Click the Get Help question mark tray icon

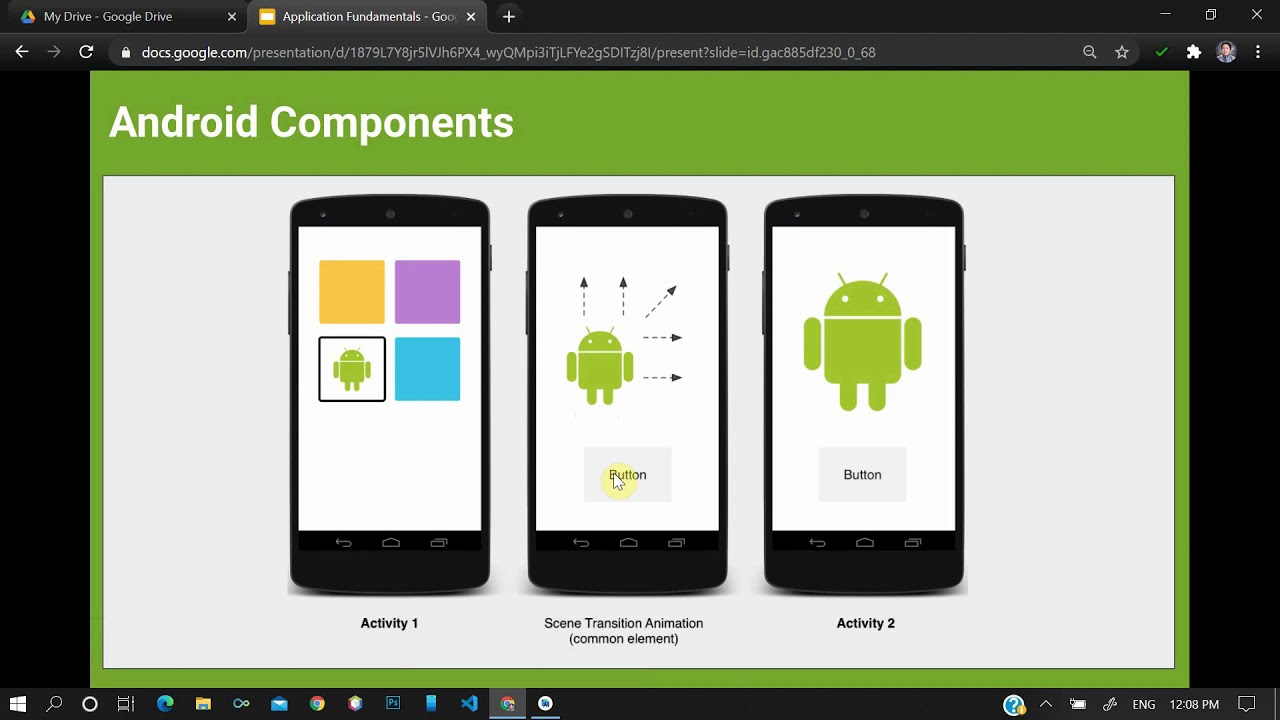pyautogui.click(x=1014, y=704)
